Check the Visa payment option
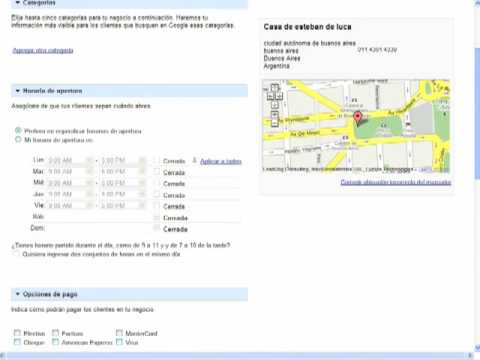The height and width of the screenshot is (360, 480). pyautogui.click(x=119, y=342)
